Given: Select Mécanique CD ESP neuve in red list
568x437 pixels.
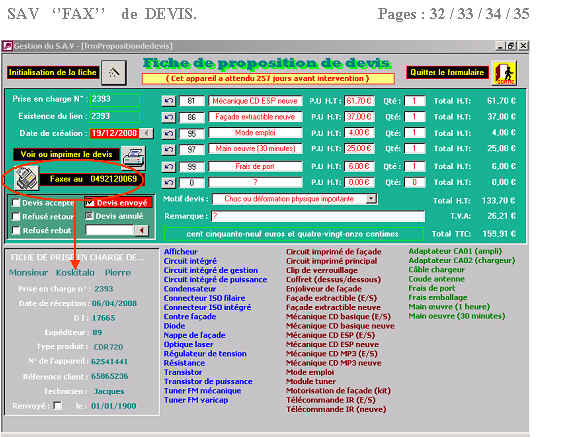Looking at the screenshot, I should pos(333,345).
